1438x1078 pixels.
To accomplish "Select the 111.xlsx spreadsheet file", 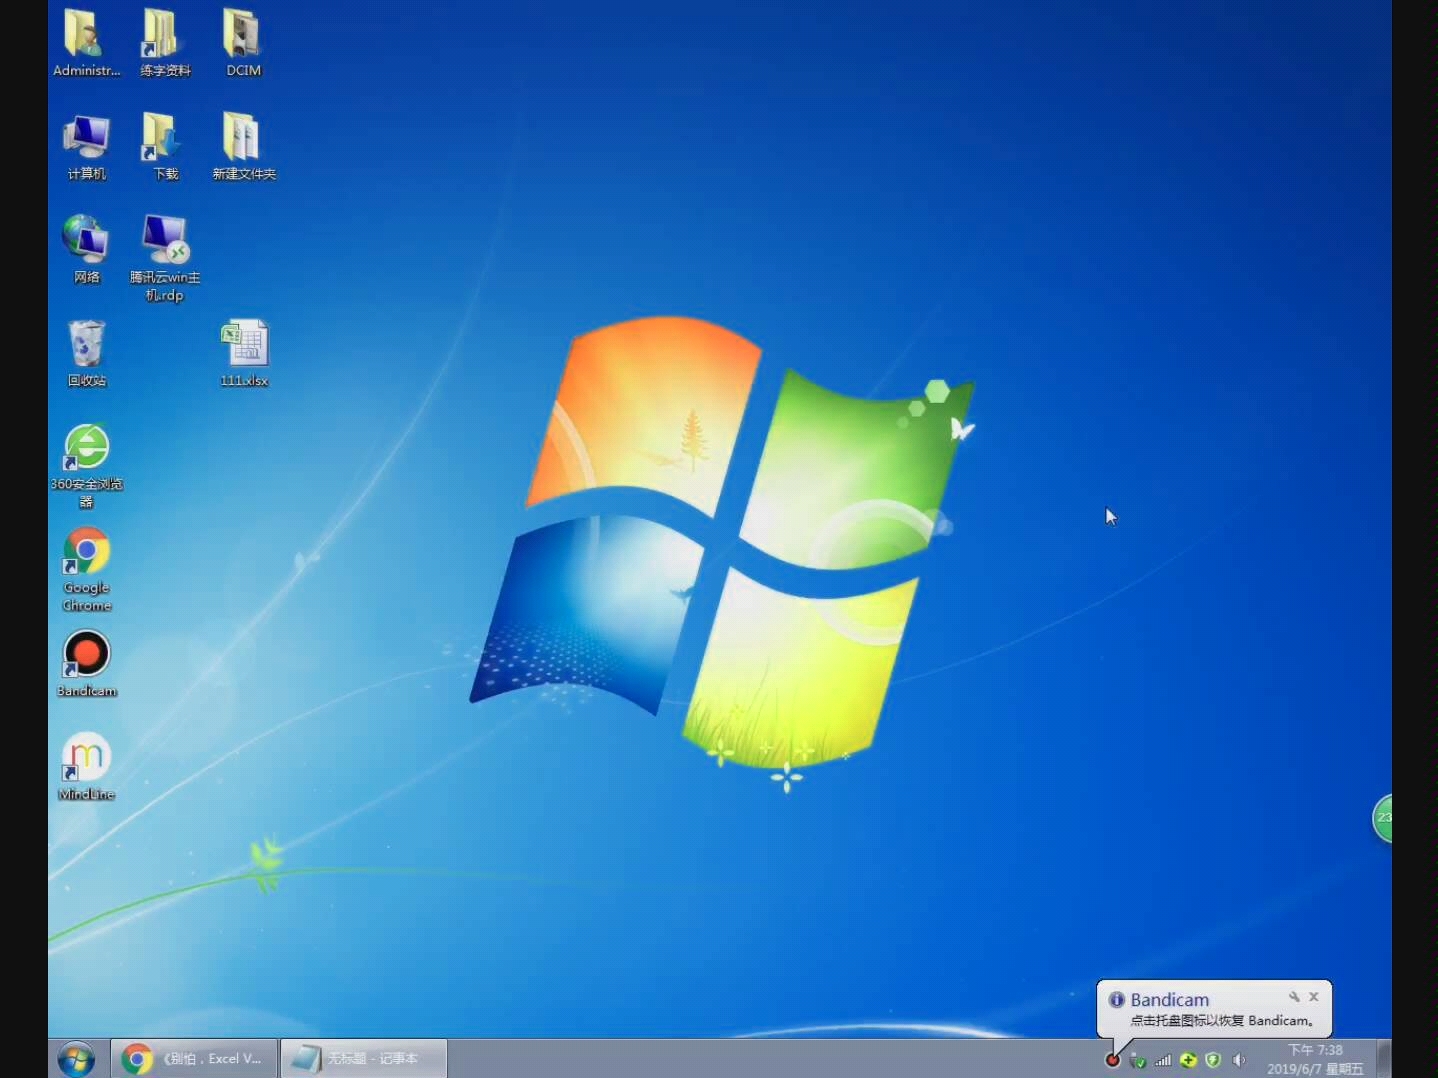I will [244, 353].
